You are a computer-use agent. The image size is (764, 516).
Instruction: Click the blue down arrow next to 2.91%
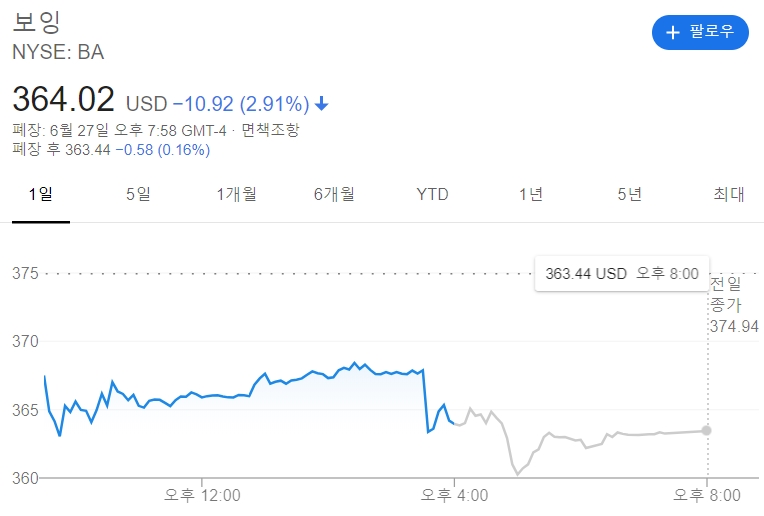click(x=321, y=103)
